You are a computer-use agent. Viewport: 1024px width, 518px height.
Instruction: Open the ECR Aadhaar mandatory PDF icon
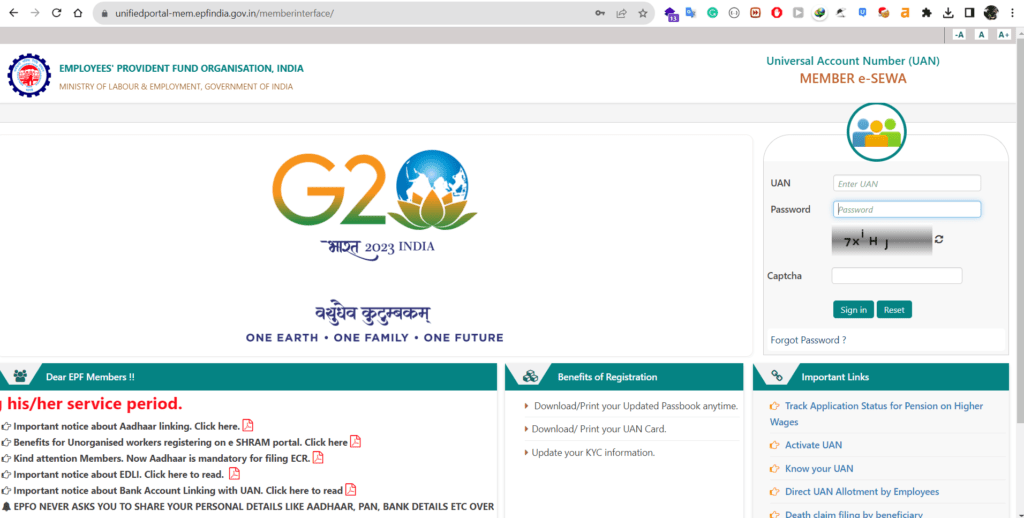pos(318,457)
